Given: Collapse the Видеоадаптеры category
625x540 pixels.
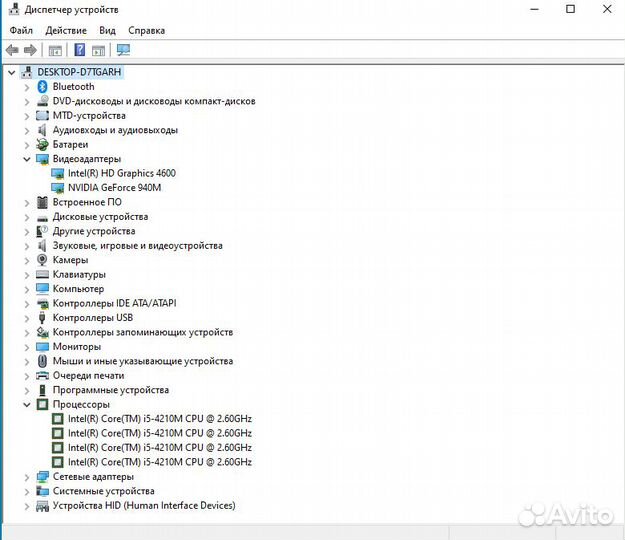Looking at the screenshot, I should [x=27, y=159].
